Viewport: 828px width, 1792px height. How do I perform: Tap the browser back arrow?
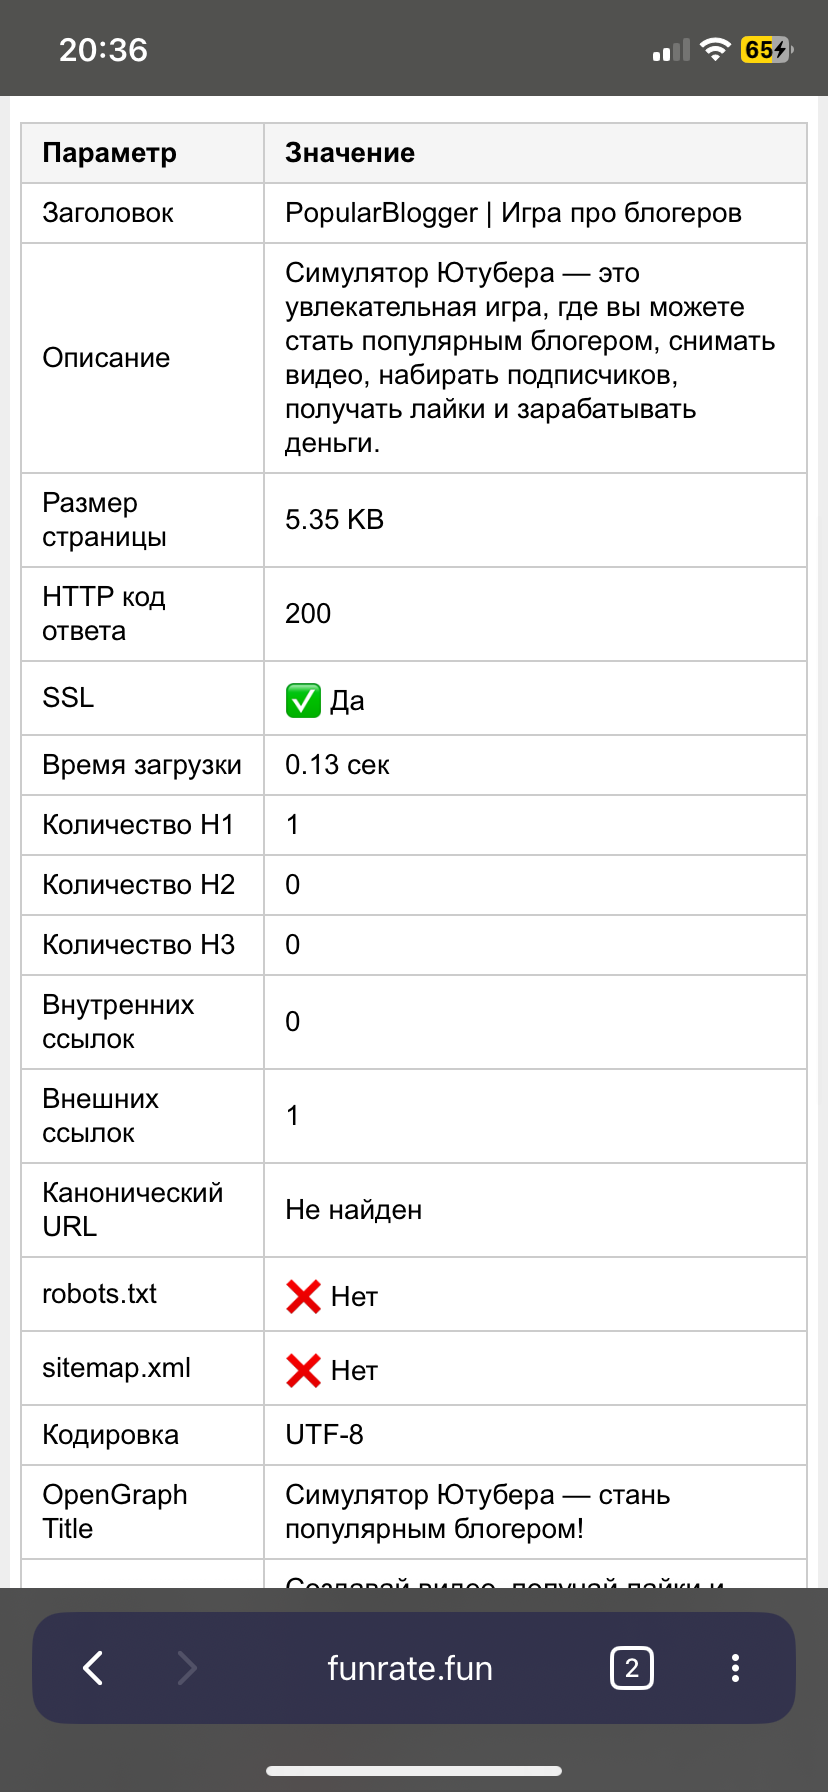point(93,1667)
